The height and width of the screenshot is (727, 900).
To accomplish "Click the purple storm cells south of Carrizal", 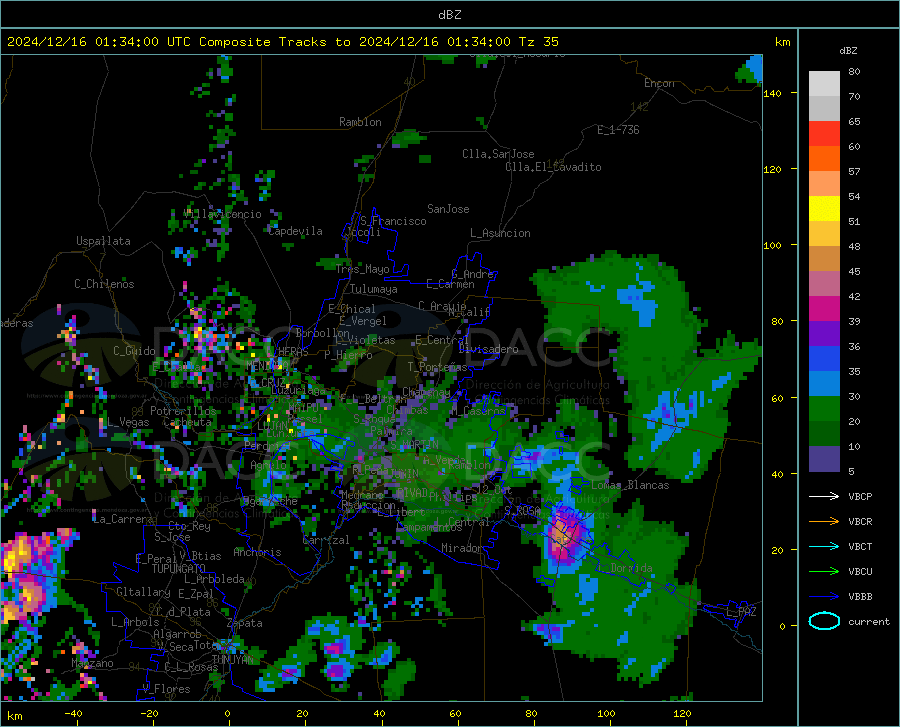I will [x=336, y=660].
